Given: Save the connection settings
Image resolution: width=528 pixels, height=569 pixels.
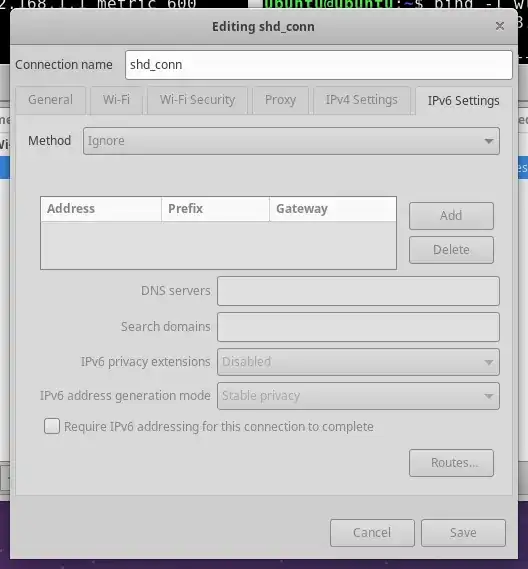Looking at the screenshot, I should point(463,533).
